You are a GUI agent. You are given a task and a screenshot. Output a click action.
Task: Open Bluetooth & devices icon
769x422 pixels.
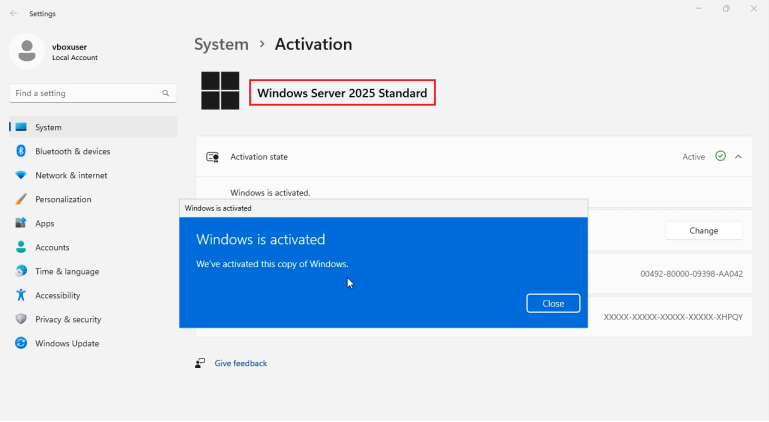point(20,151)
